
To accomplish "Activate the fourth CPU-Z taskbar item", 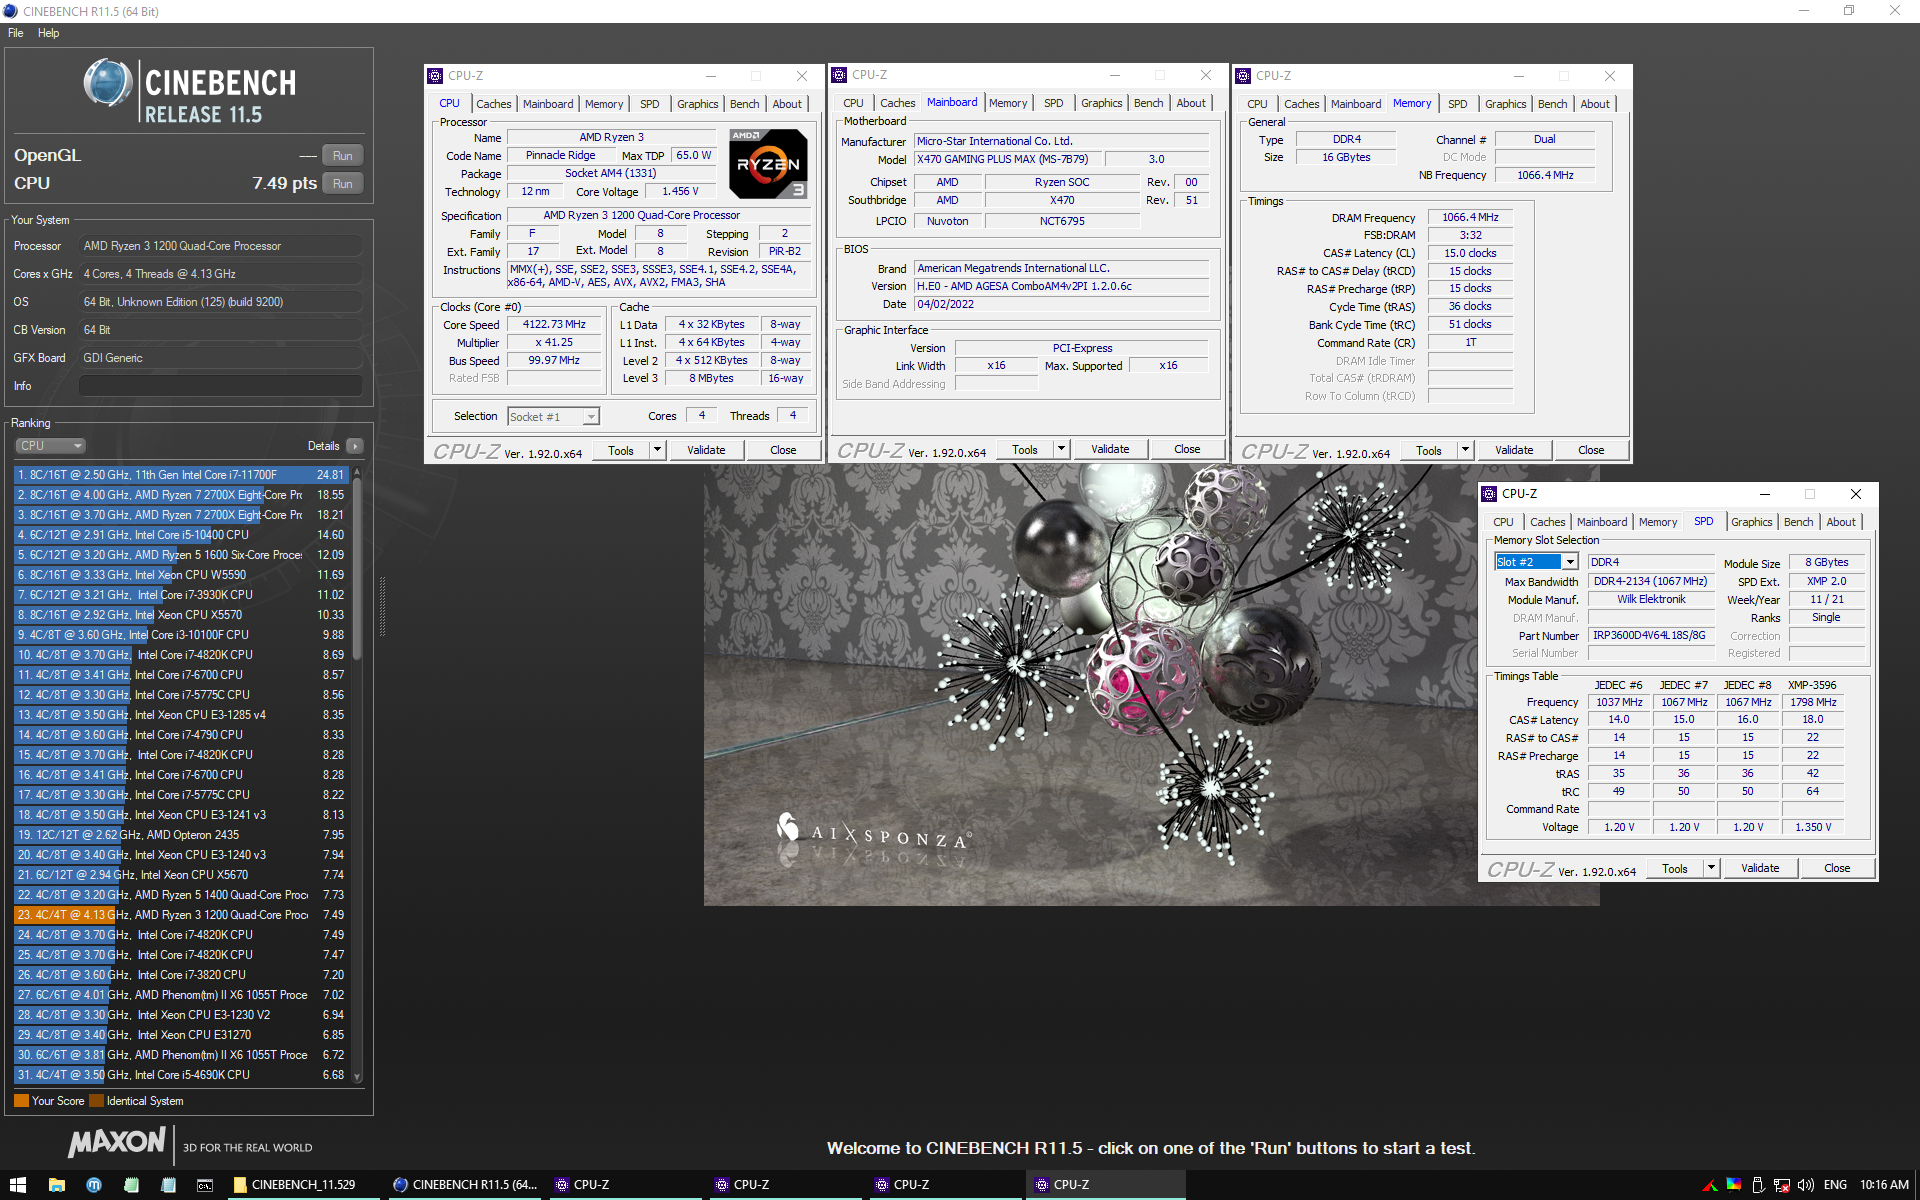I will pos(1105,1185).
